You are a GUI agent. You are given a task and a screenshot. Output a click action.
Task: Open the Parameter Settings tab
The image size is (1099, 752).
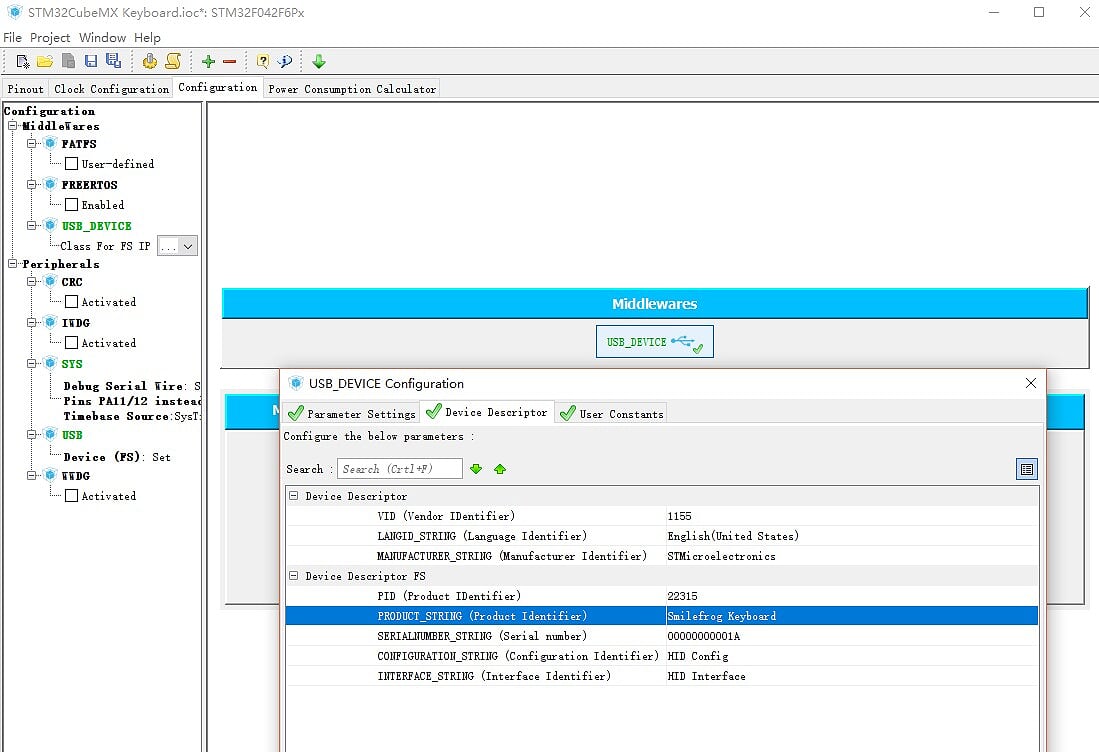pyautogui.click(x=352, y=414)
